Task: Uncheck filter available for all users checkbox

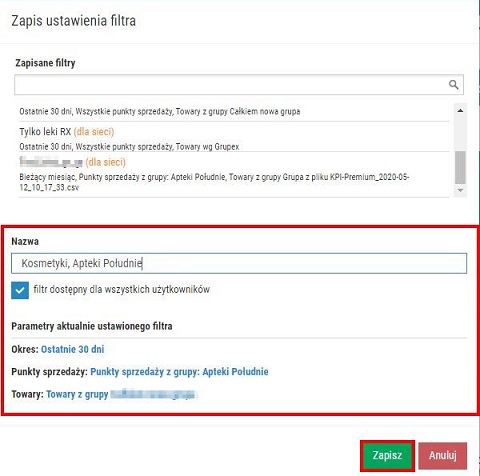Action: [20, 290]
